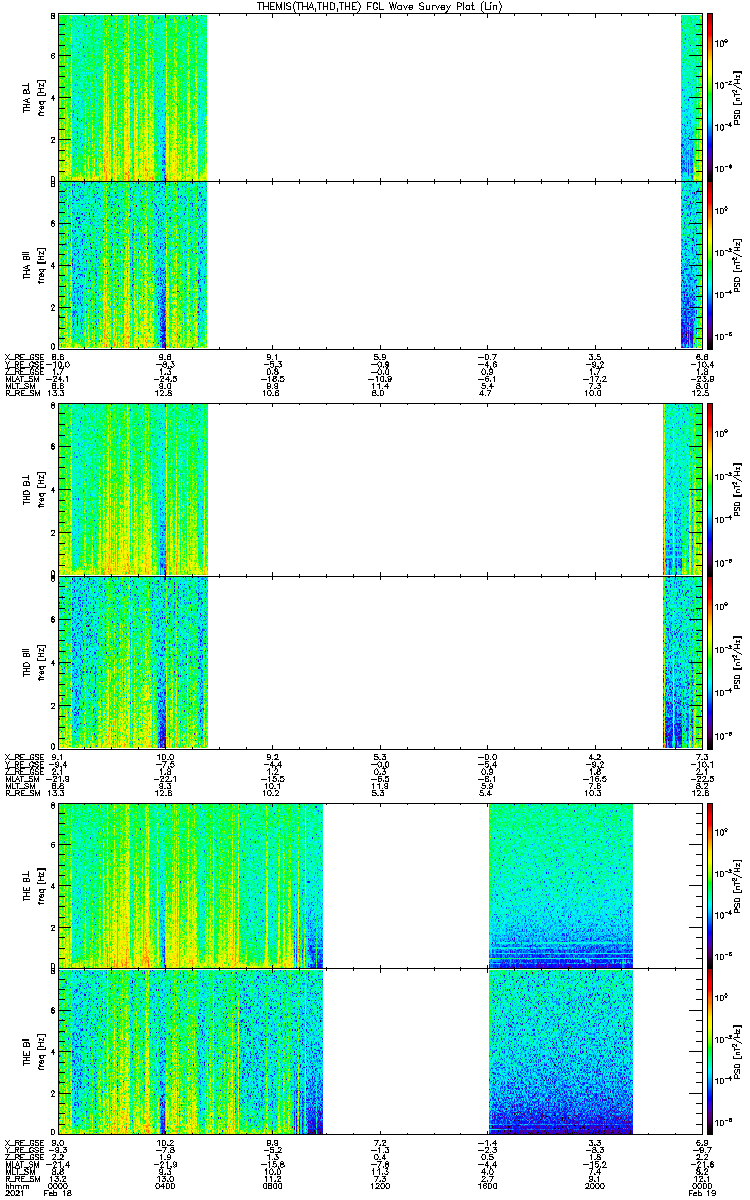Click the THE B-parallel y-axis label
Viewport: 750px width, 1200px height.
(32, 1052)
